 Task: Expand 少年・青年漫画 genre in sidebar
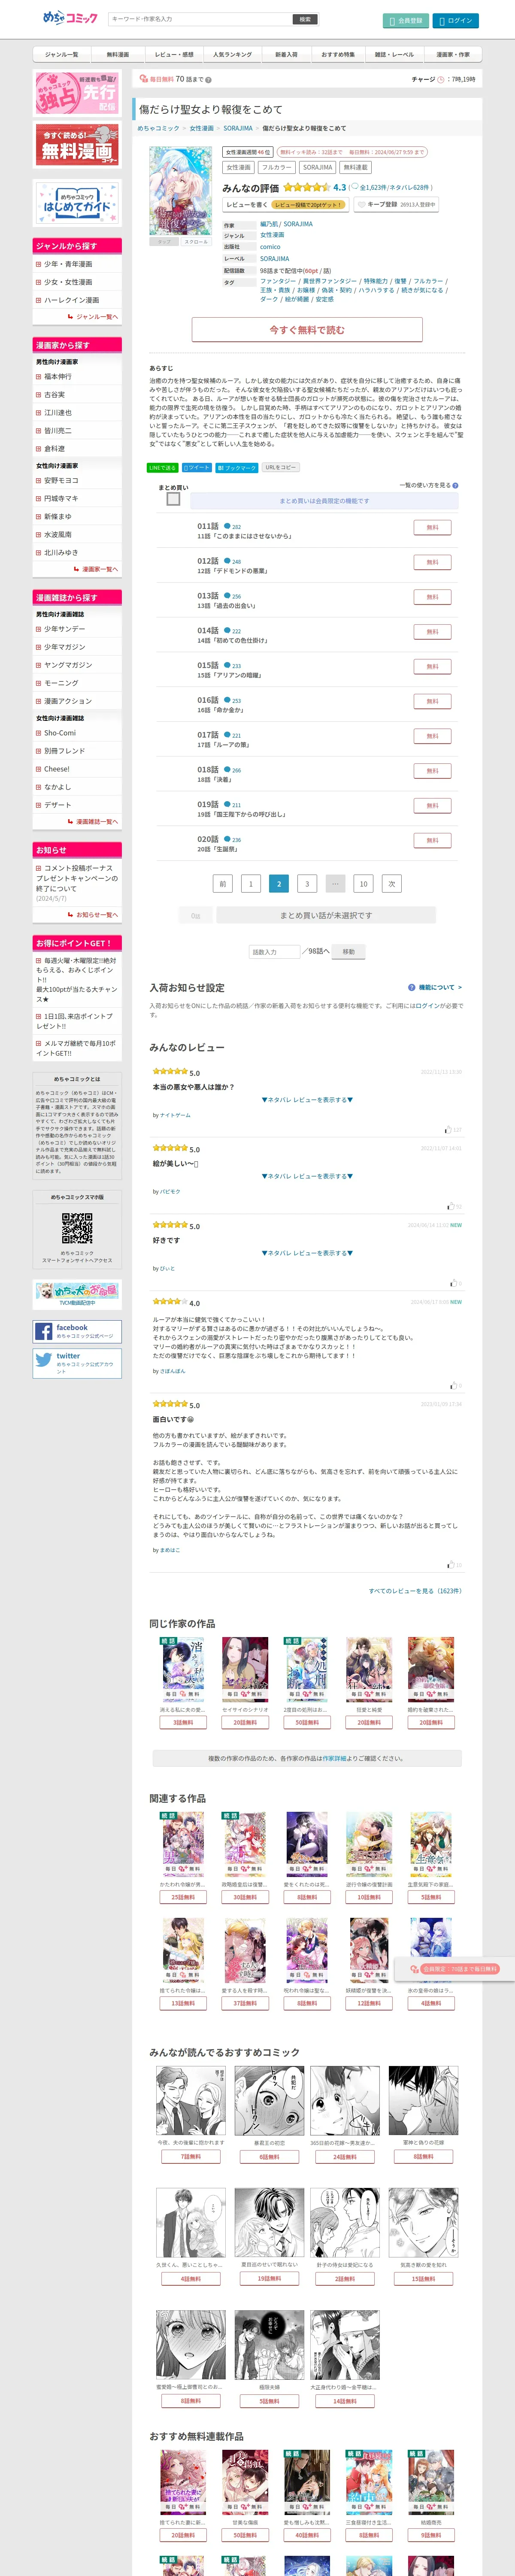pos(77,264)
